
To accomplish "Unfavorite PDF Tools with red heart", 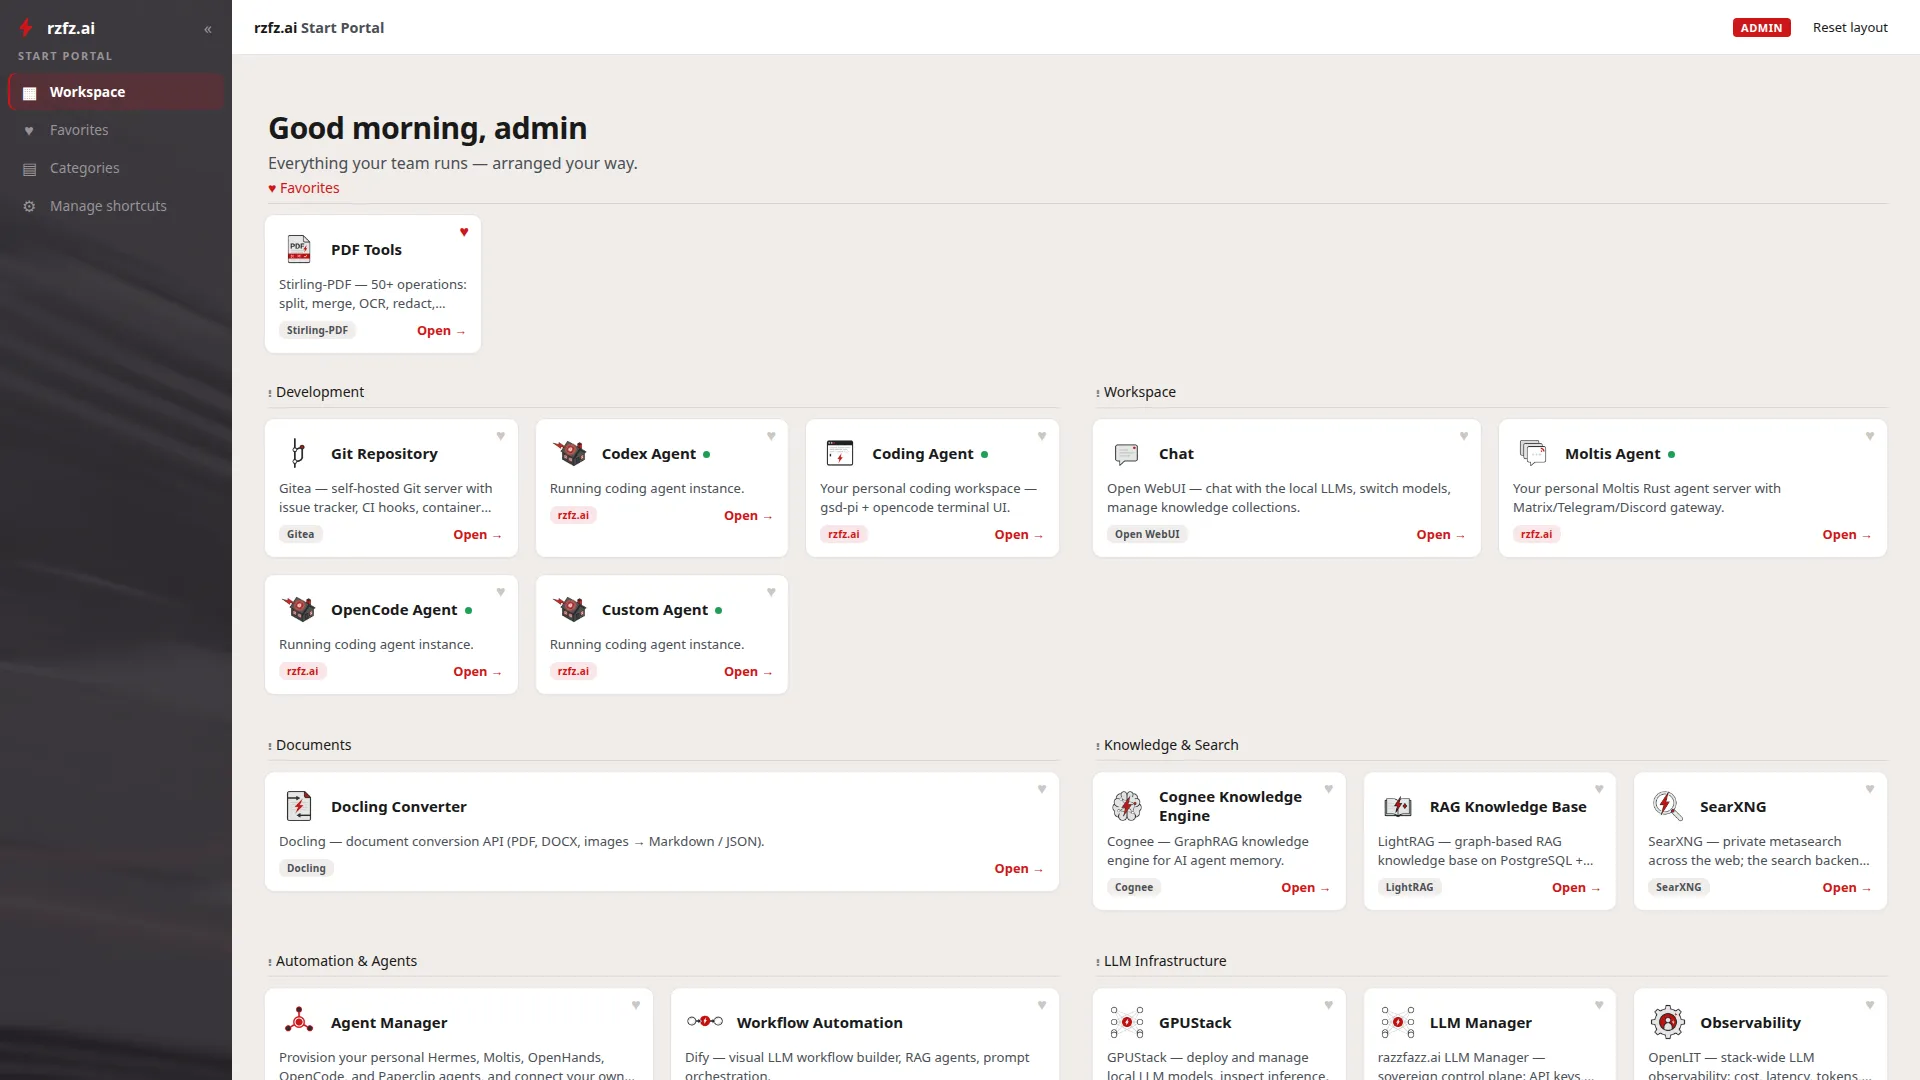I will click(x=464, y=232).
